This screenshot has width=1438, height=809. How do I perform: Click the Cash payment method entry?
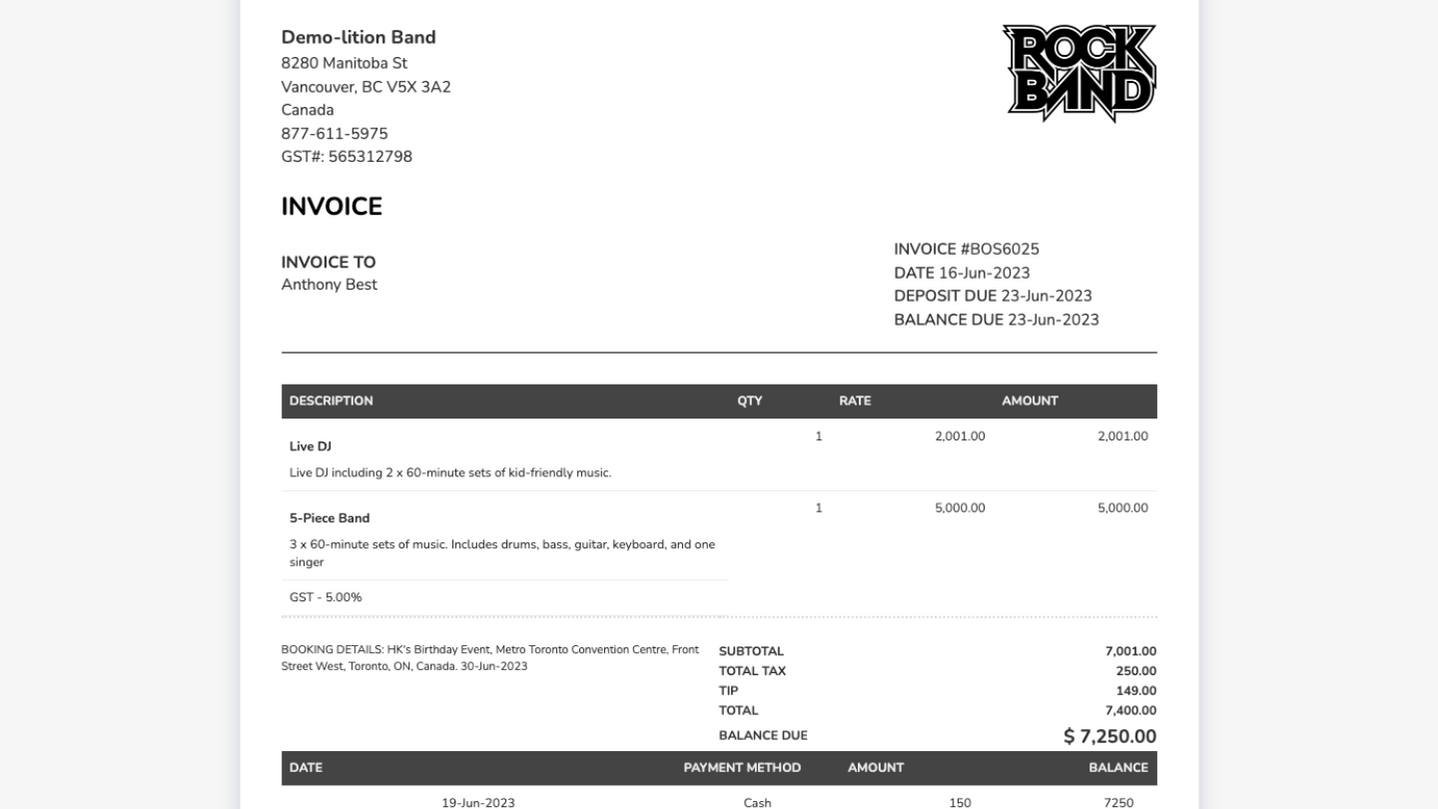[x=757, y=802]
